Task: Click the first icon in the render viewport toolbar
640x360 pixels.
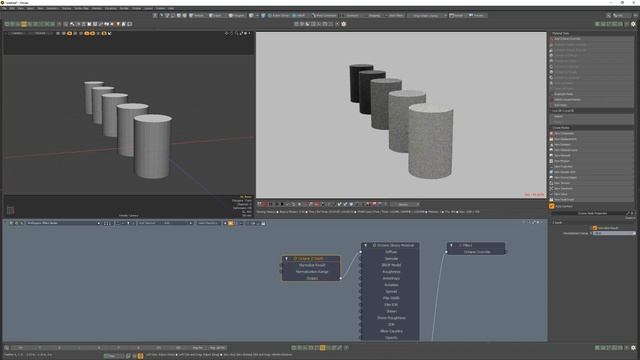Action: (259, 204)
